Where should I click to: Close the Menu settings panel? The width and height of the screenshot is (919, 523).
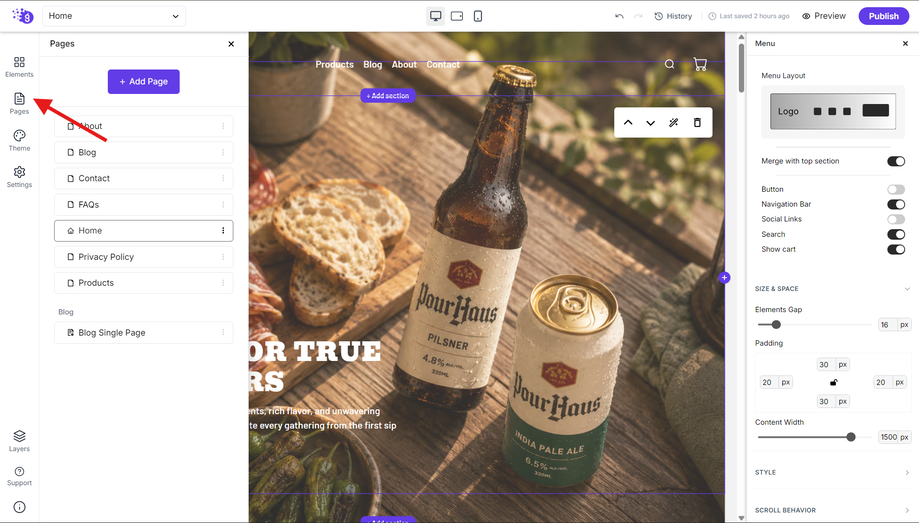(905, 43)
